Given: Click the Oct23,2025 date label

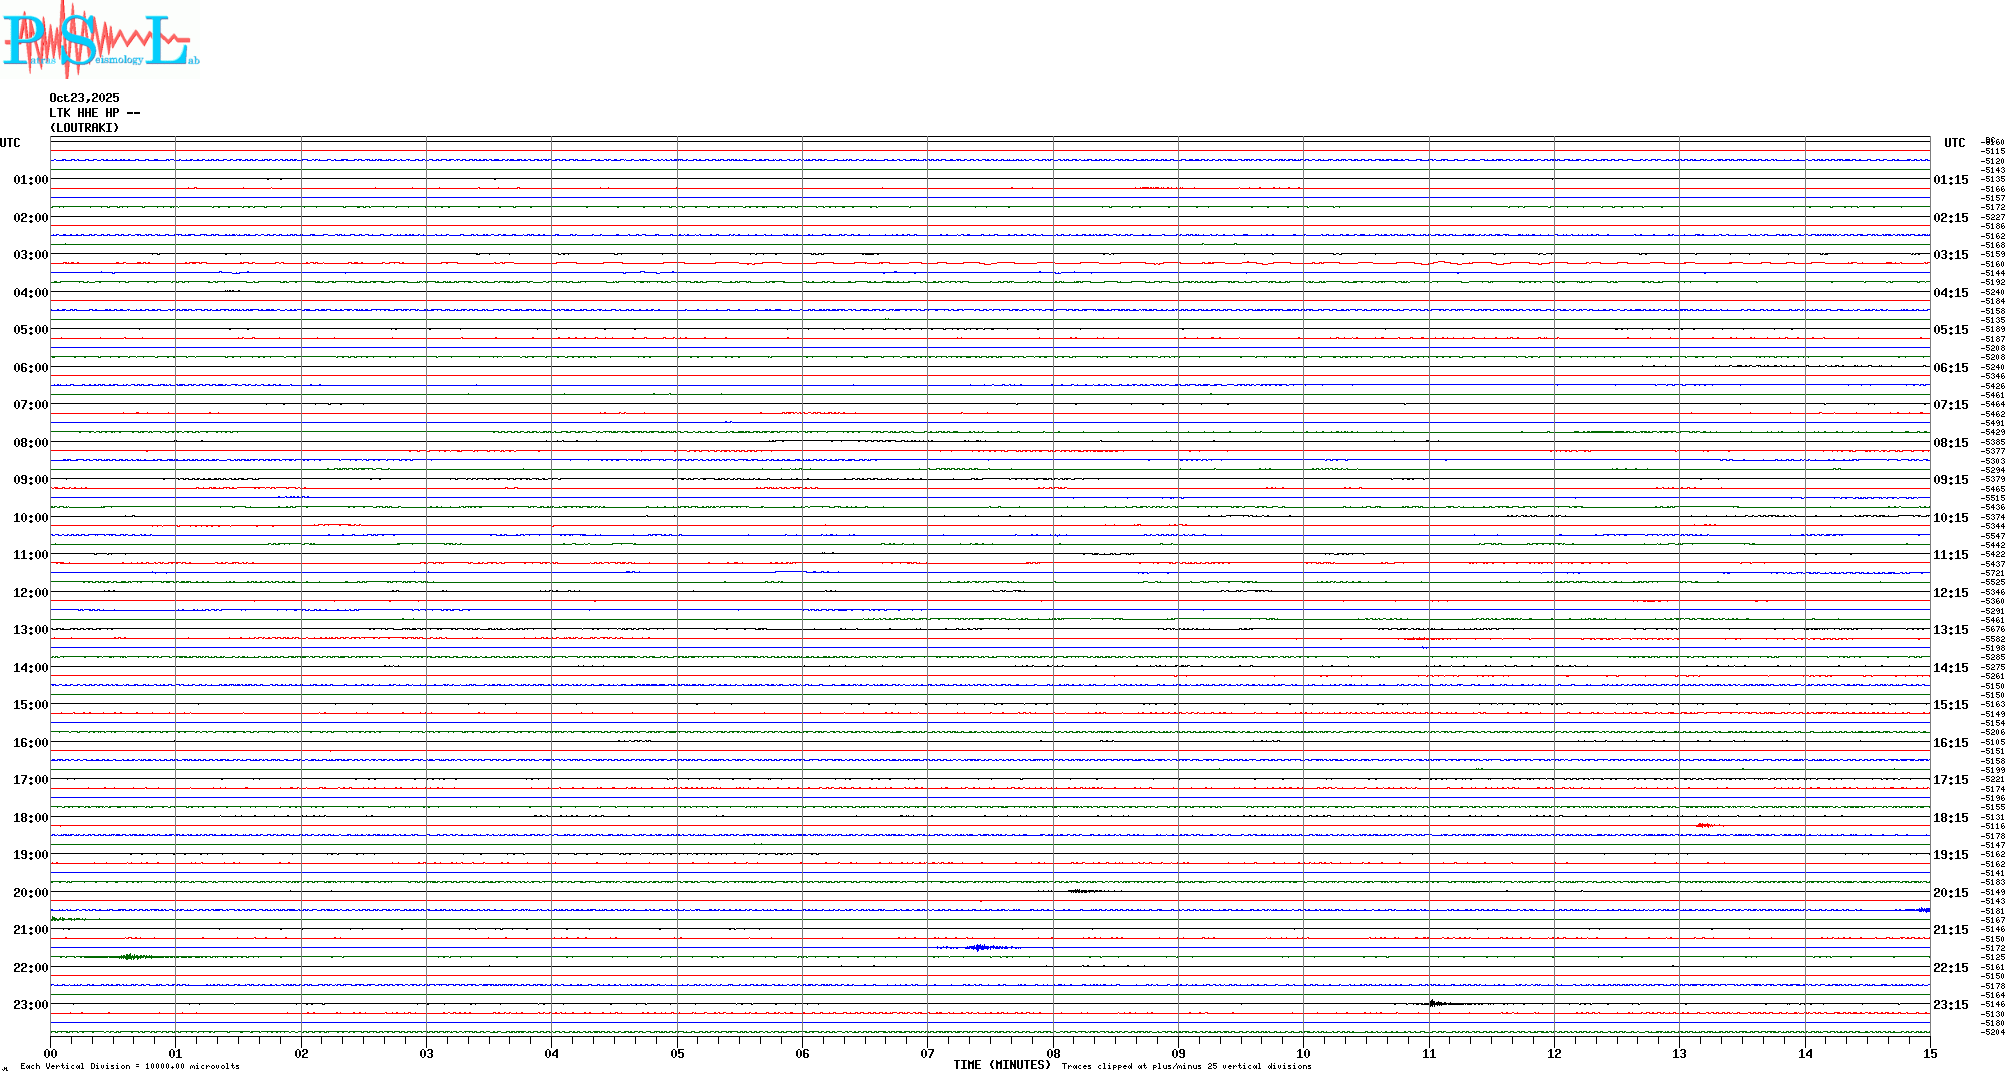Looking at the screenshot, I should coord(84,98).
